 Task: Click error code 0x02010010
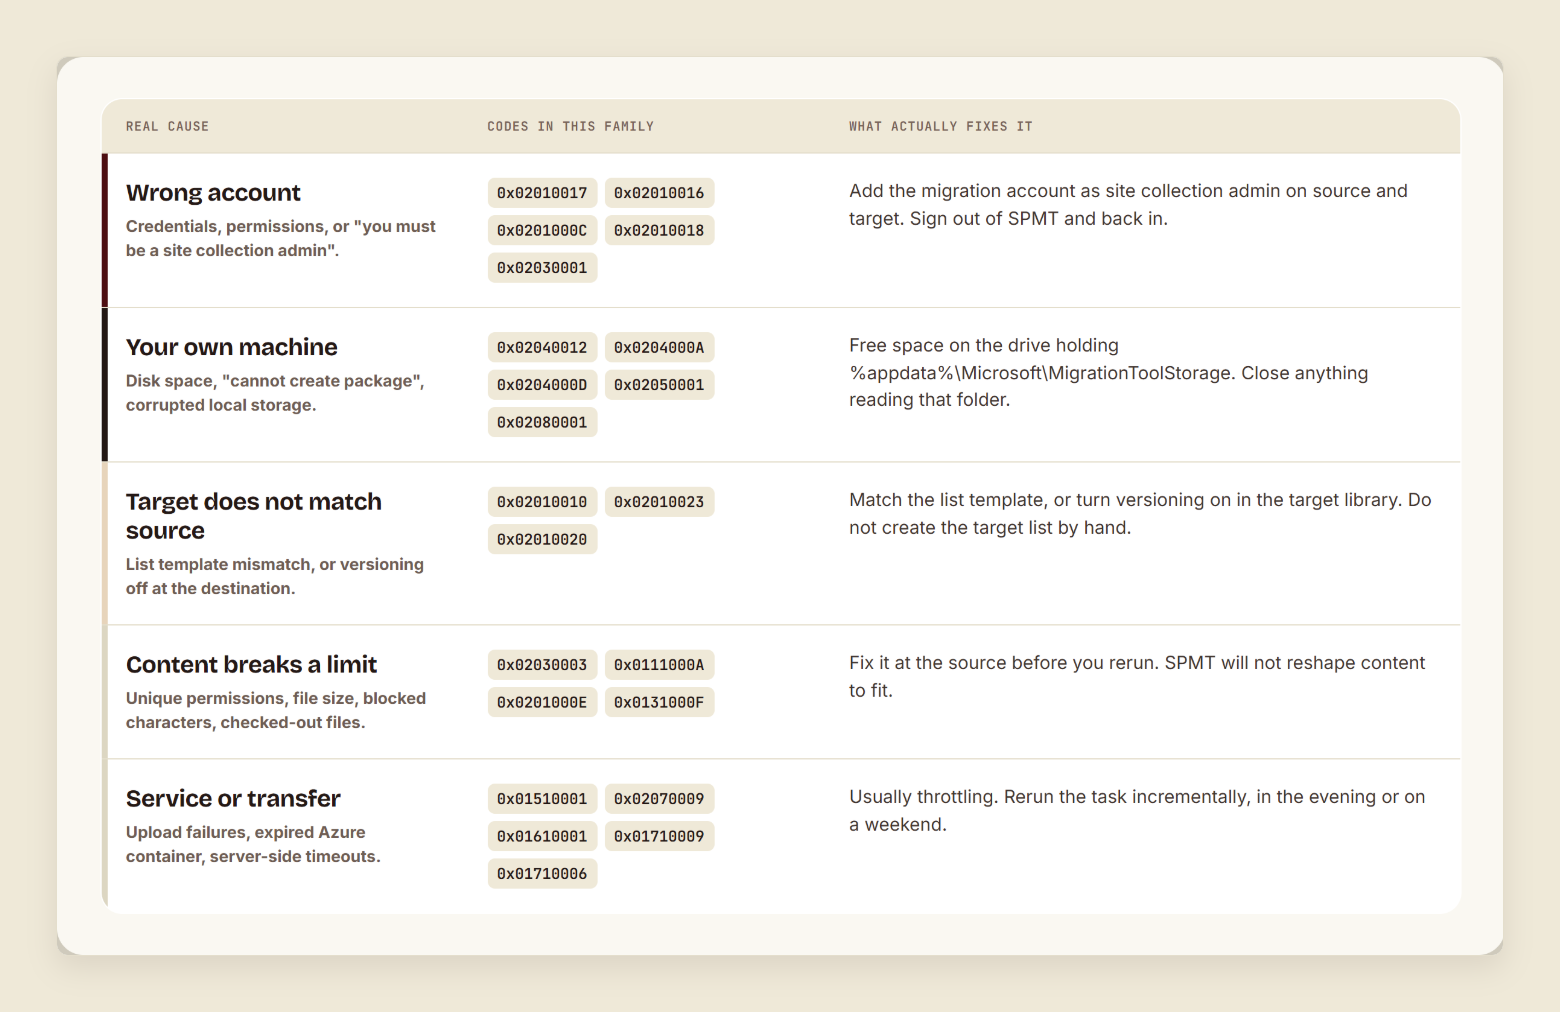(542, 502)
